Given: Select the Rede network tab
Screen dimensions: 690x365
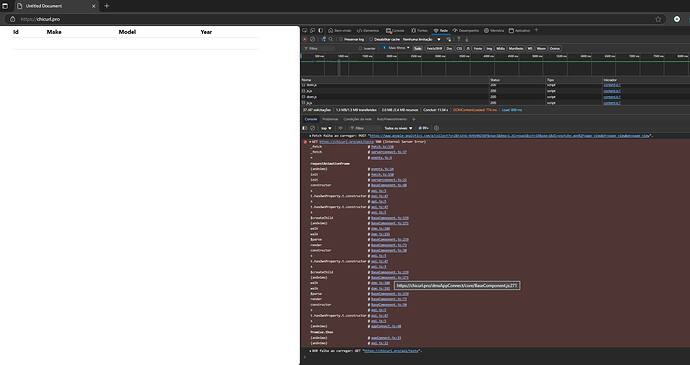Looking at the screenshot, I should (x=441, y=30).
